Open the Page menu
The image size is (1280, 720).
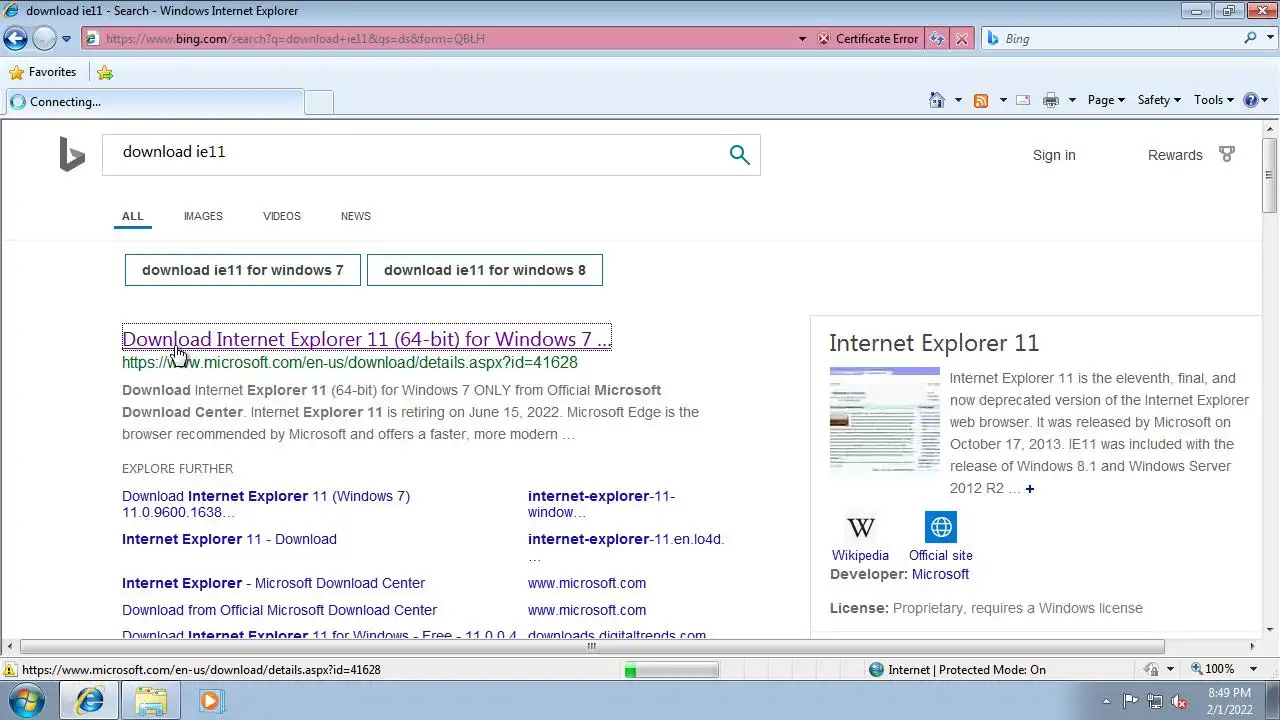tap(1106, 100)
